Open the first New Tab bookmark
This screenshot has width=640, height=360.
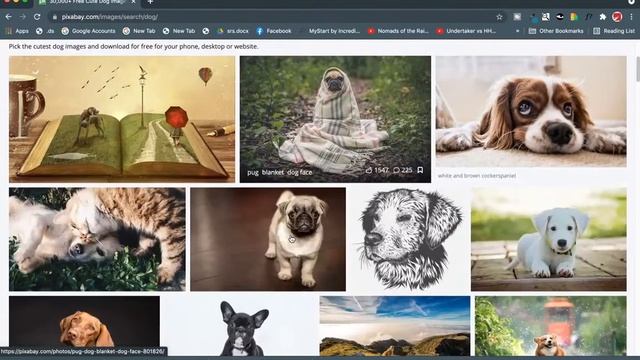pos(139,31)
